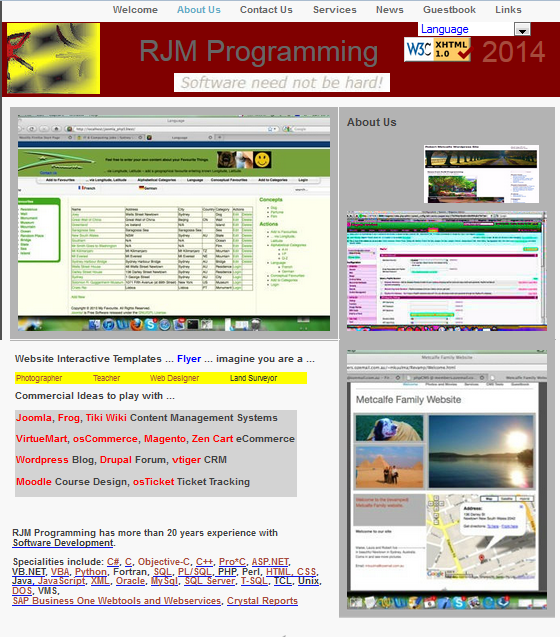Open the Tiki Wiki link

[106, 418]
